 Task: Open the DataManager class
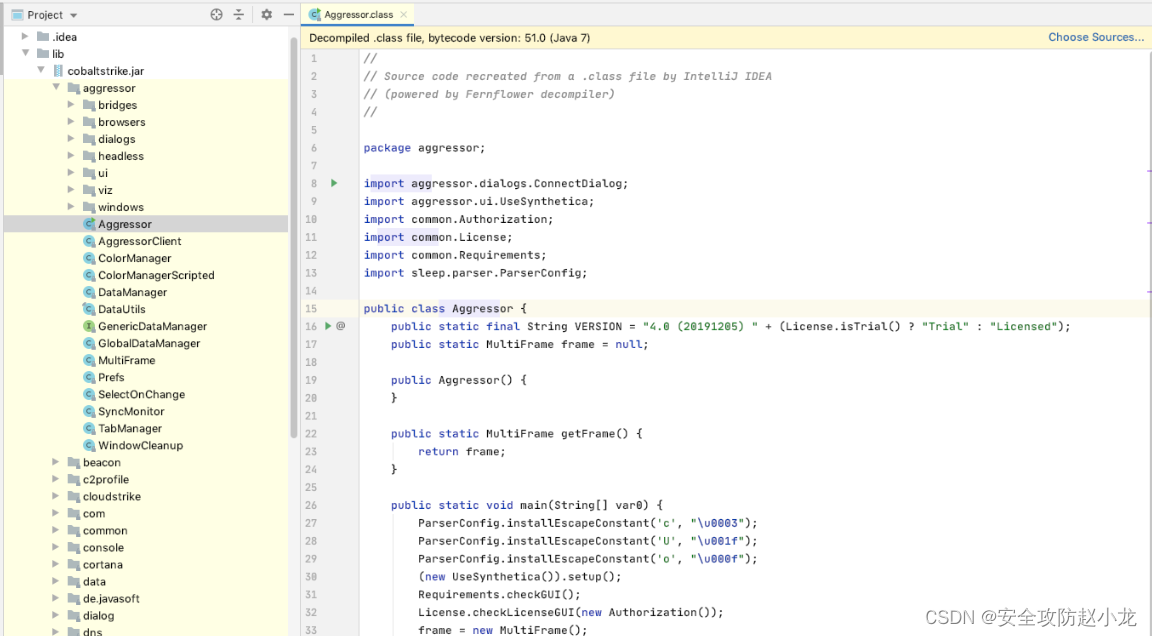point(132,292)
